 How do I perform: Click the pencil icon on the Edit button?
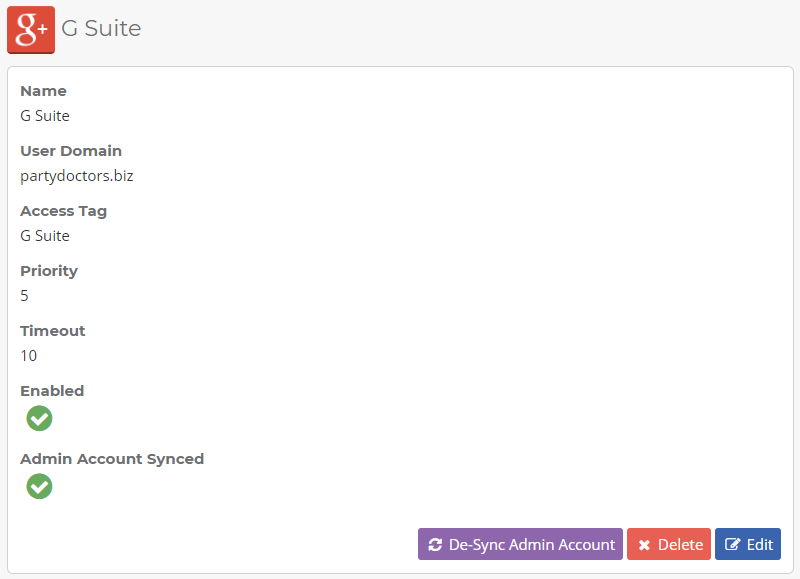coord(733,545)
